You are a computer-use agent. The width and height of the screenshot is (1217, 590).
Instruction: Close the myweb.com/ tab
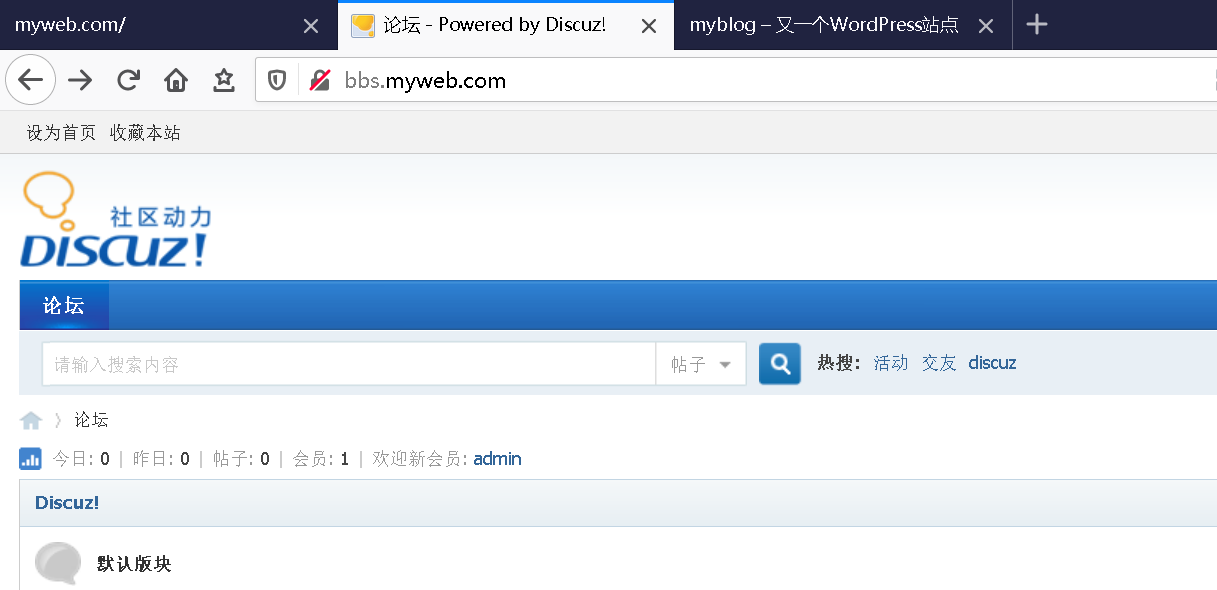tap(311, 26)
